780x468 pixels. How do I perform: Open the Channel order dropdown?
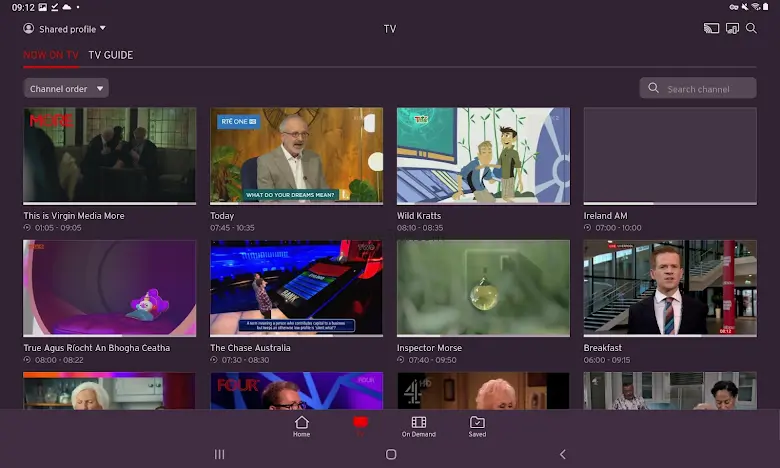coord(66,89)
